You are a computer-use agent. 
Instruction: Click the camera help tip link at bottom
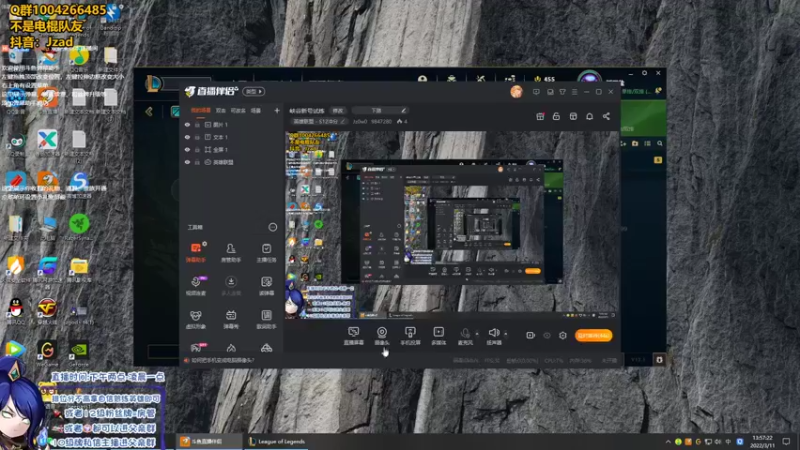[x=222, y=360]
